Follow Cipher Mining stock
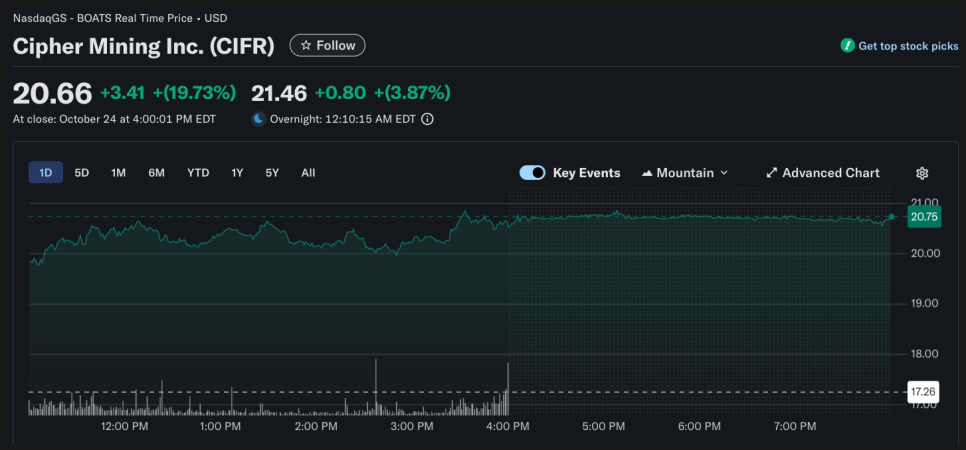This screenshot has height=450, width=966. click(x=328, y=46)
